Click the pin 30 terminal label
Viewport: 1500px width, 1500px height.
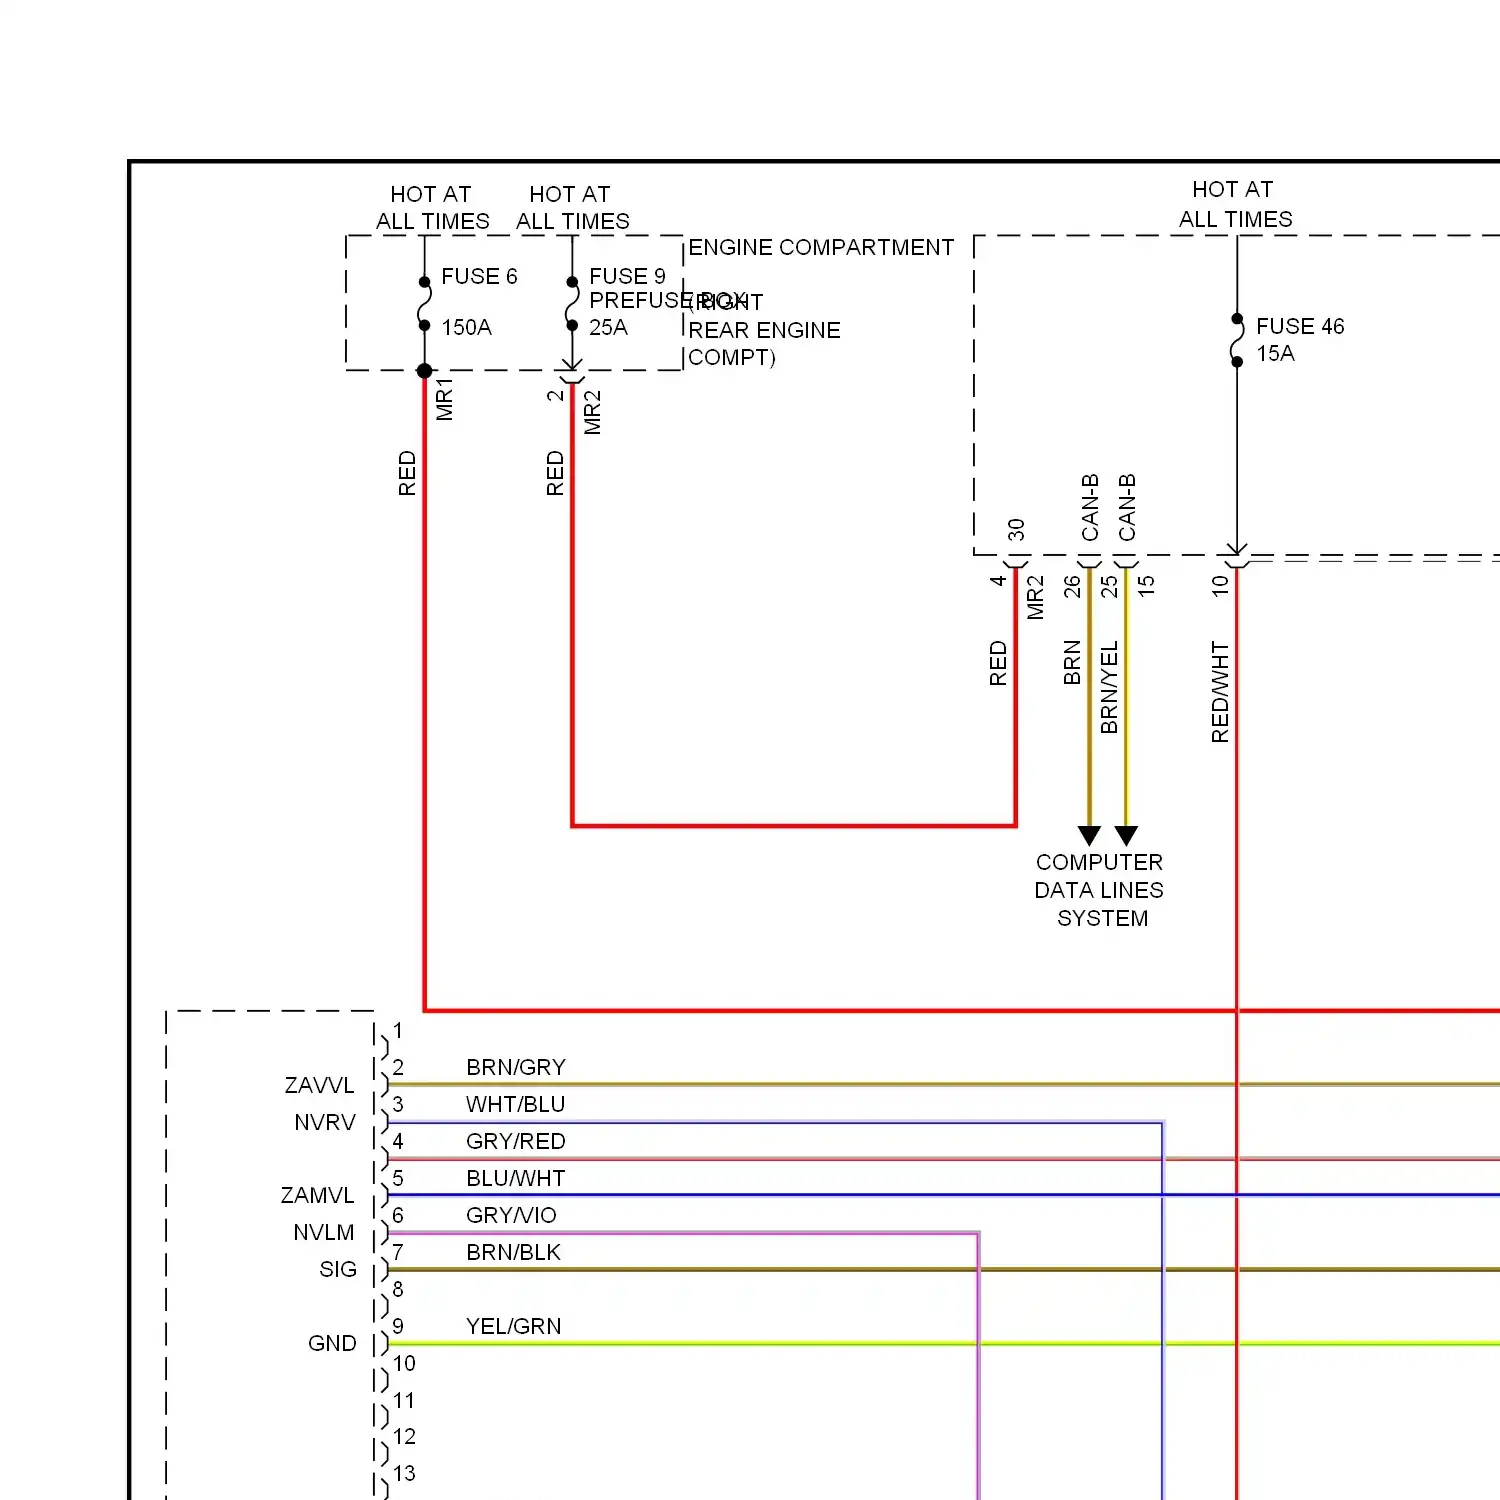point(1016,529)
